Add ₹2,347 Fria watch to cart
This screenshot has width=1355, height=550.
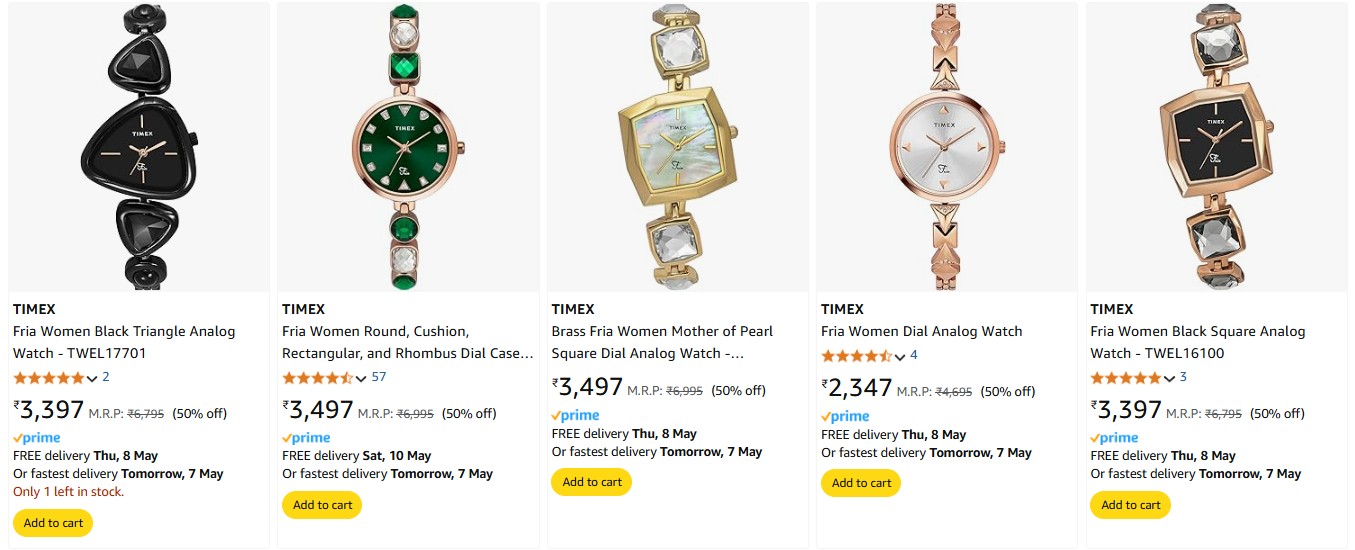tap(861, 483)
